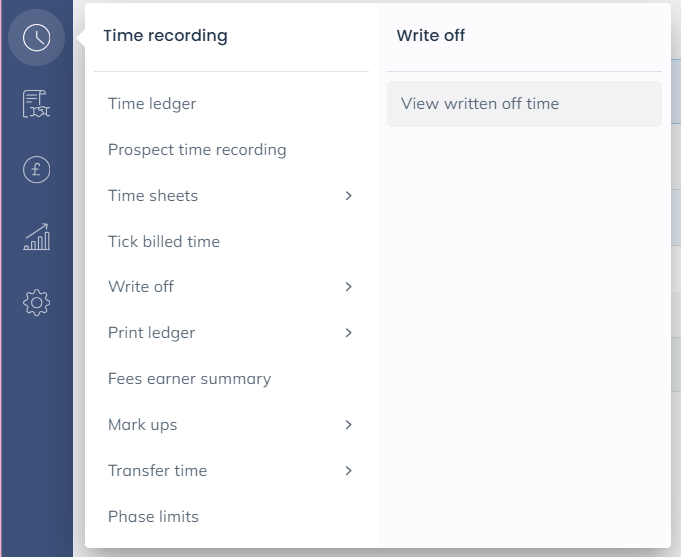This screenshot has height=557, width=681.
Task: Choose Tick billed time
Action: point(164,242)
